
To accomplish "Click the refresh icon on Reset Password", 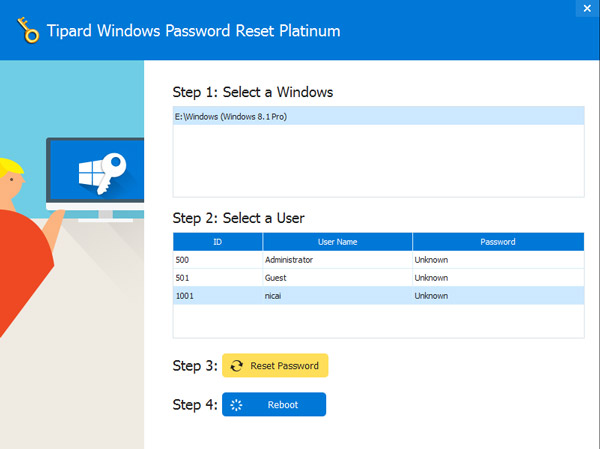I will tap(236, 366).
